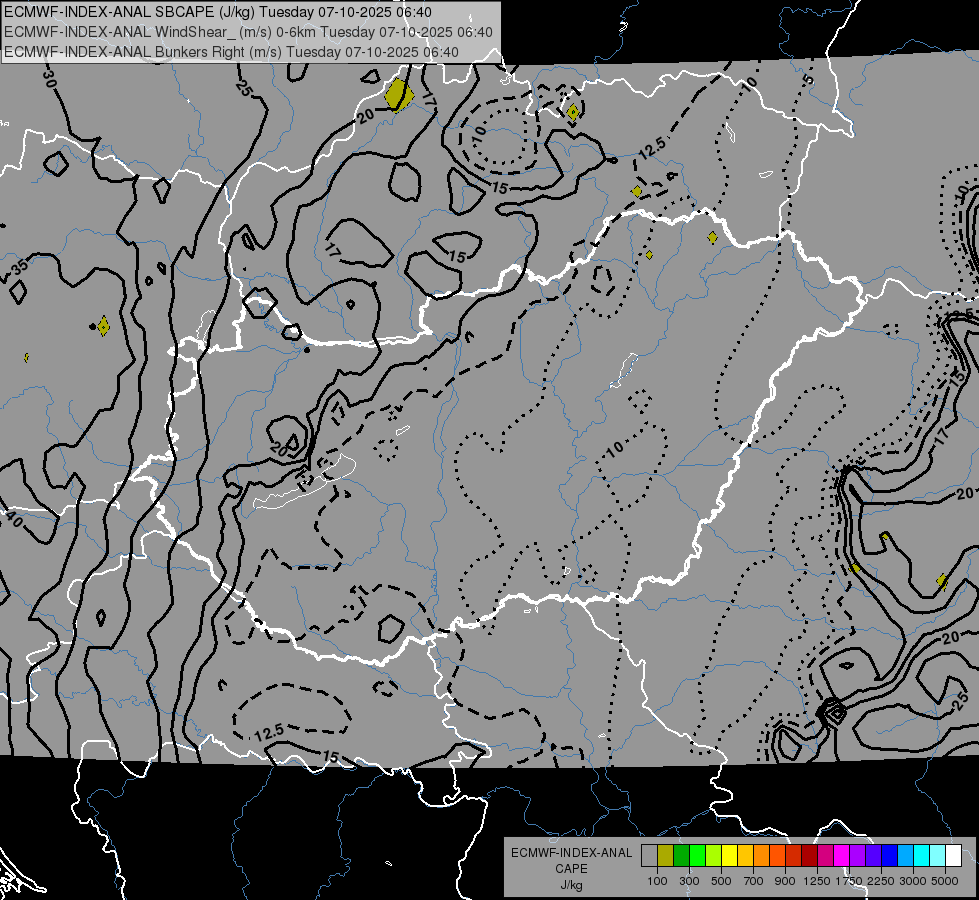
Task: Select the white swatch at the colorbar end
Action: (x=953, y=856)
